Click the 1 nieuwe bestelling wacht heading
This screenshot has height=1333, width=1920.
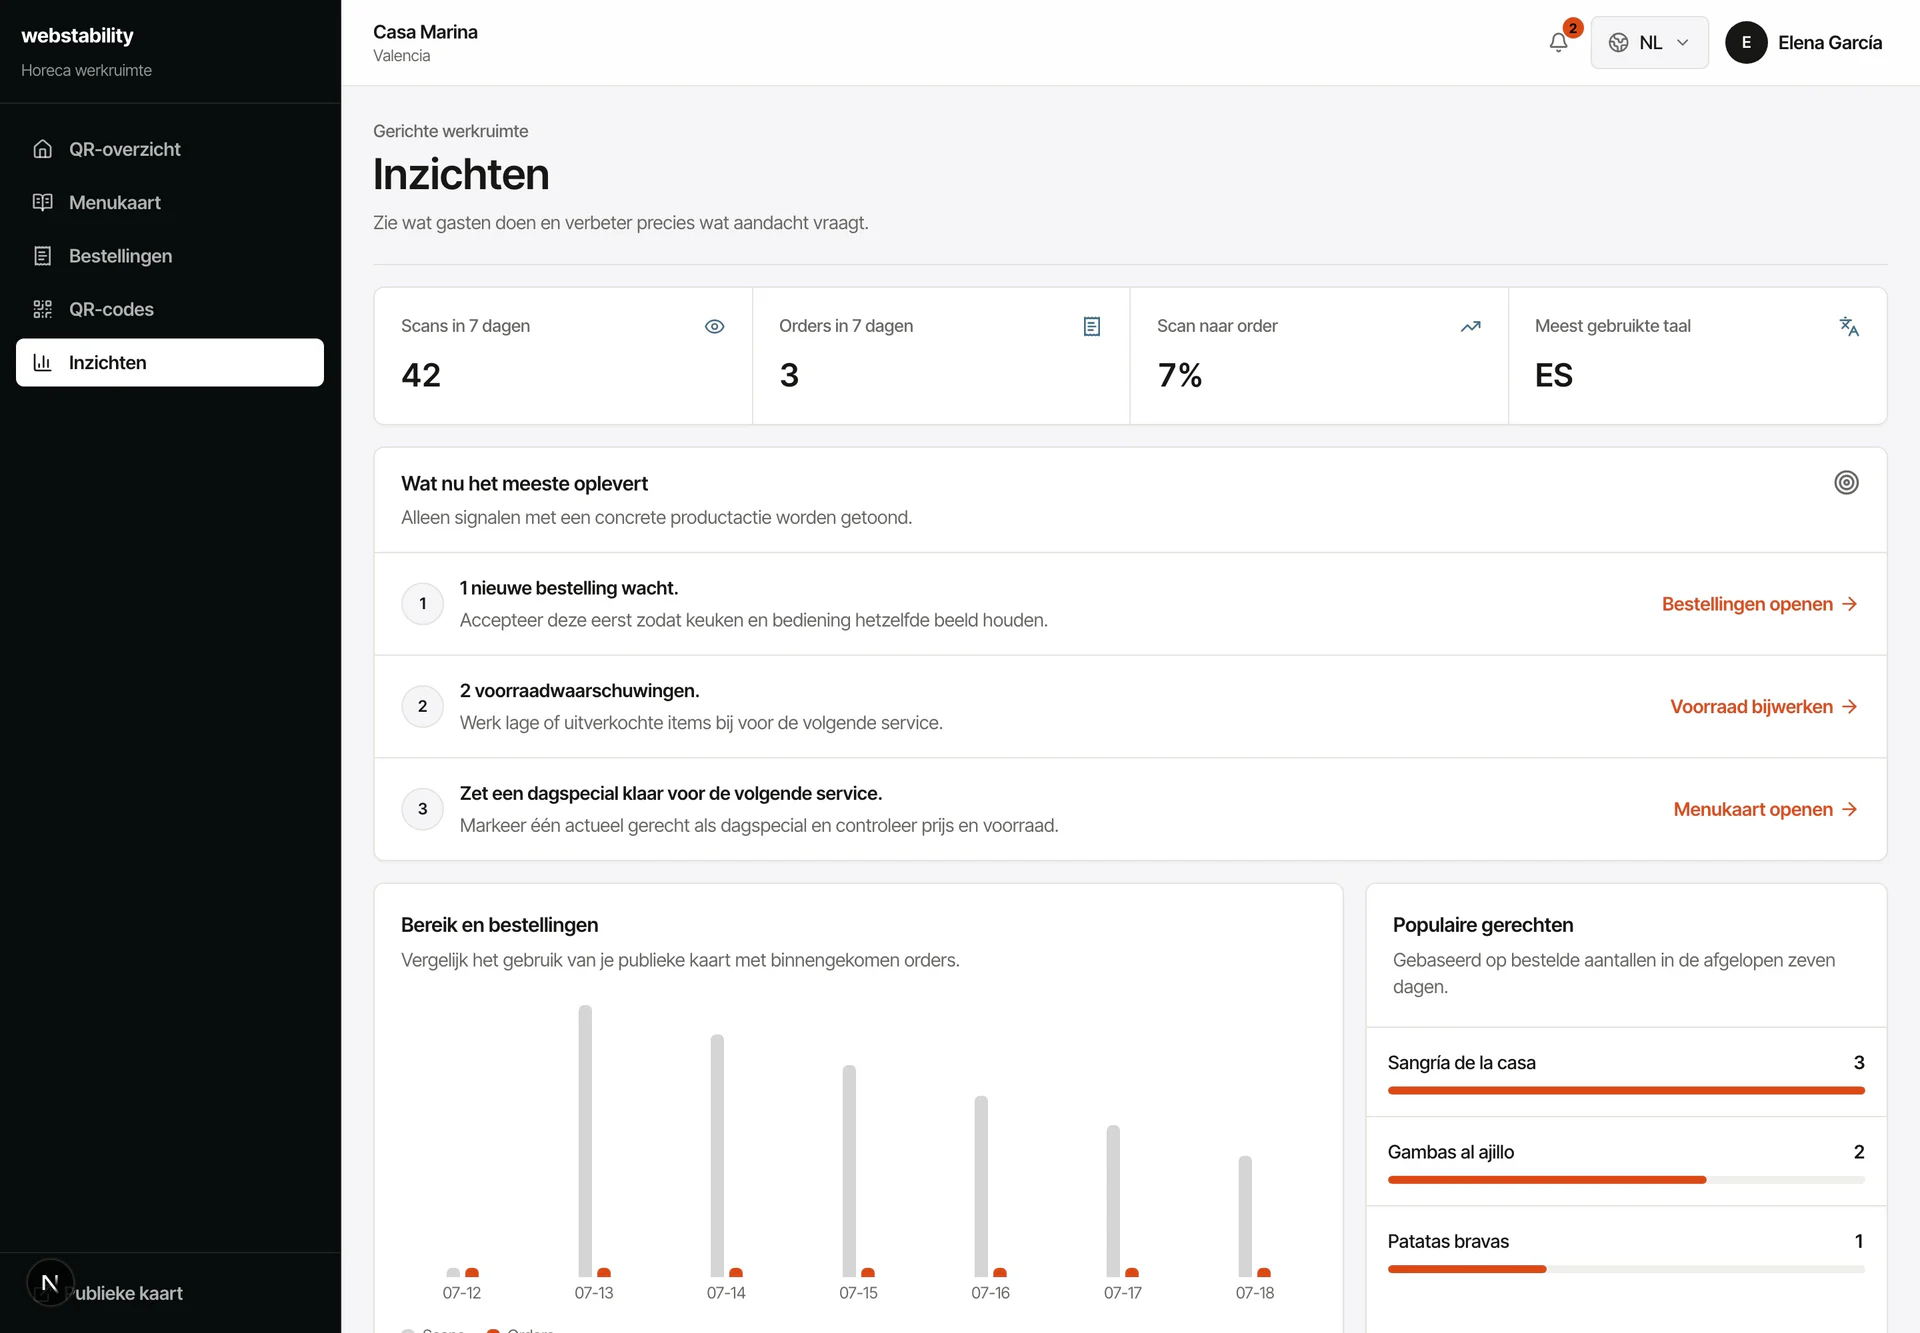(569, 588)
